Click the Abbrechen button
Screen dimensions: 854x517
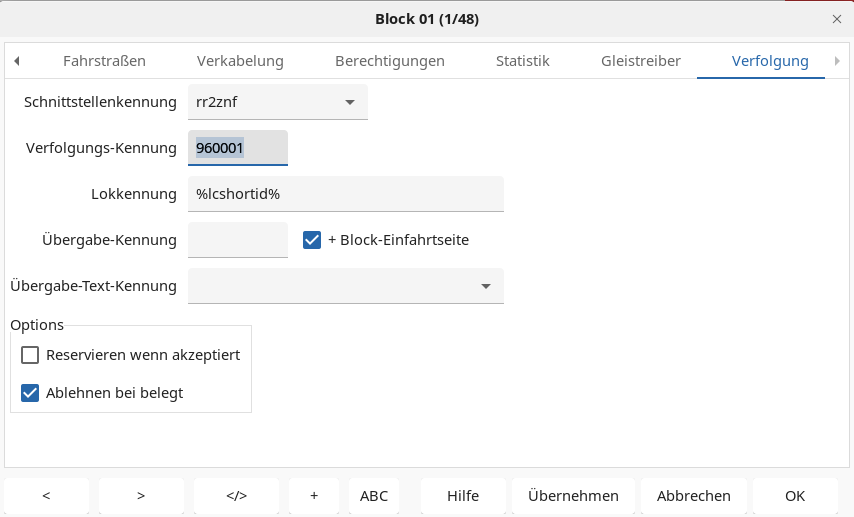pos(693,495)
